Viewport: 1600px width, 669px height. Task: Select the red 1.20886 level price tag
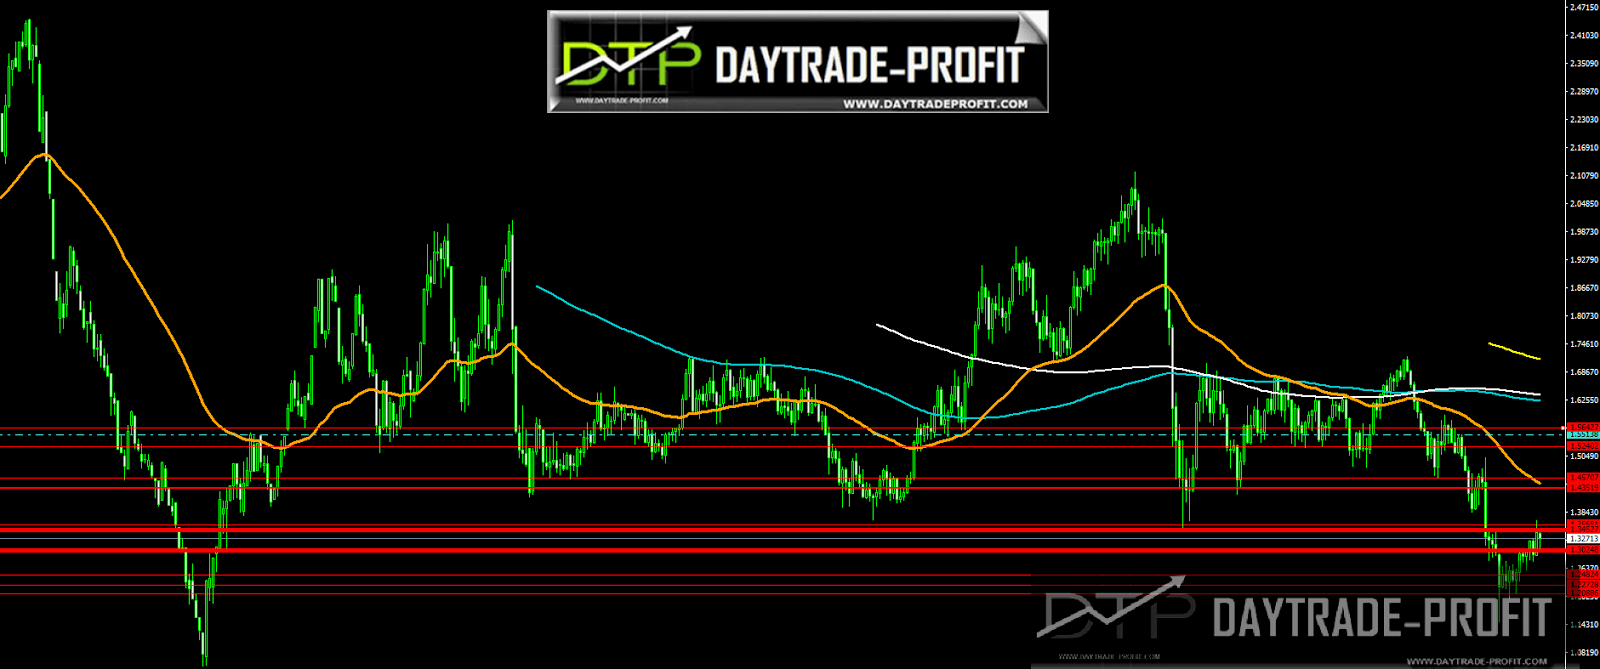(x=1583, y=593)
